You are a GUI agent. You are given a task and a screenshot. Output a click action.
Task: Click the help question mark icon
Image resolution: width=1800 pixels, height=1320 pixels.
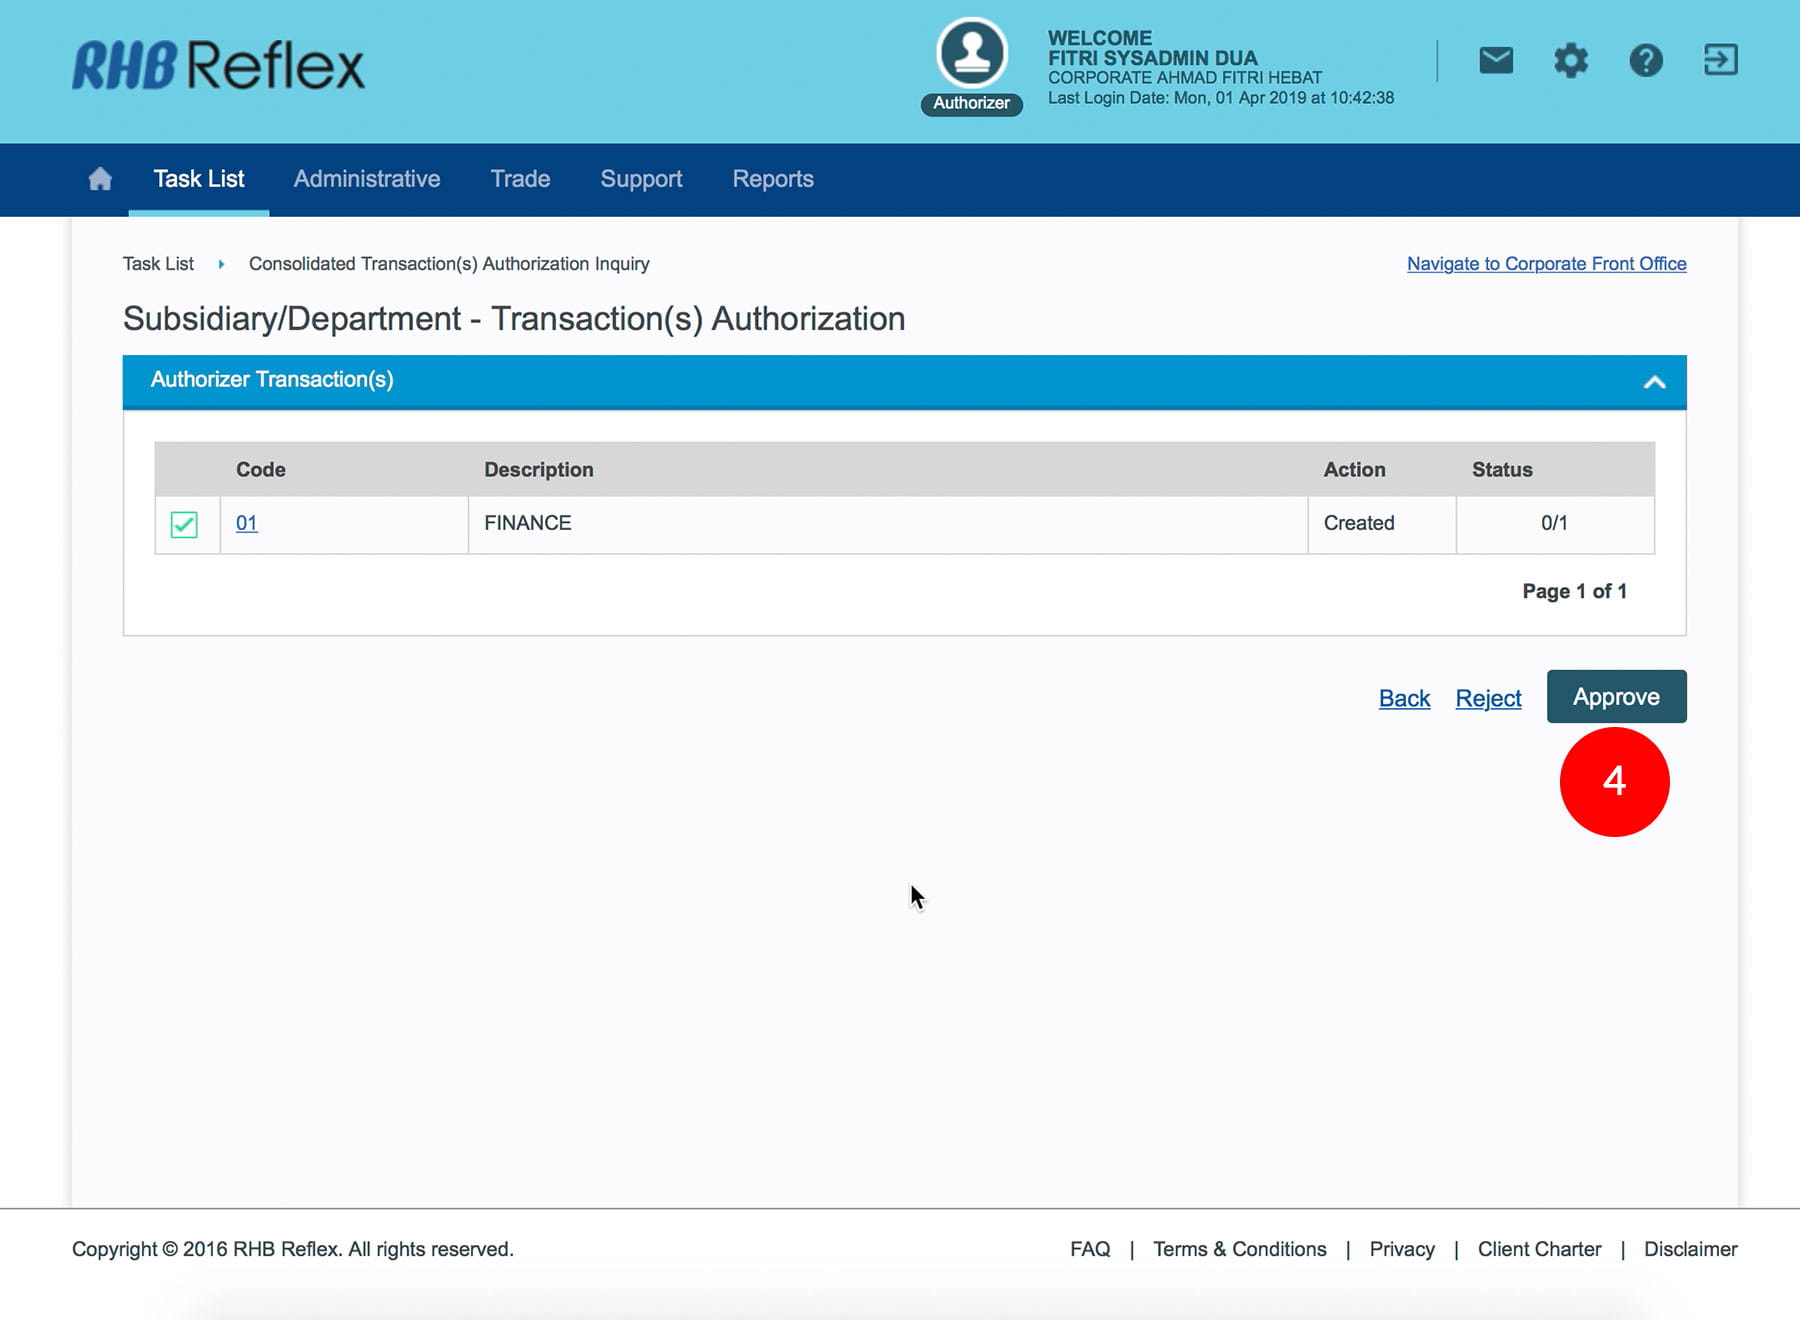coord(1645,61)
